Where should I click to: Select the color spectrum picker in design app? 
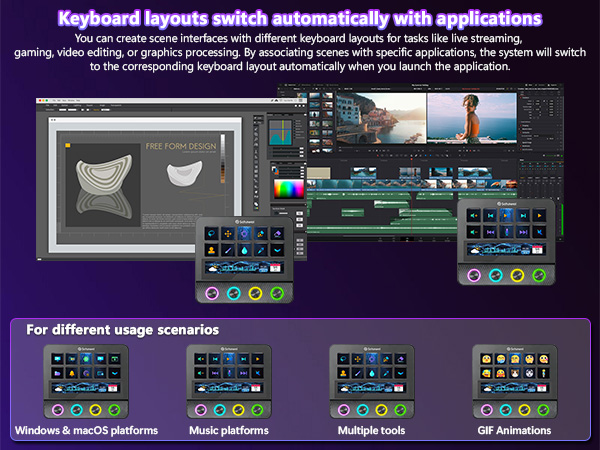point(288,187)
